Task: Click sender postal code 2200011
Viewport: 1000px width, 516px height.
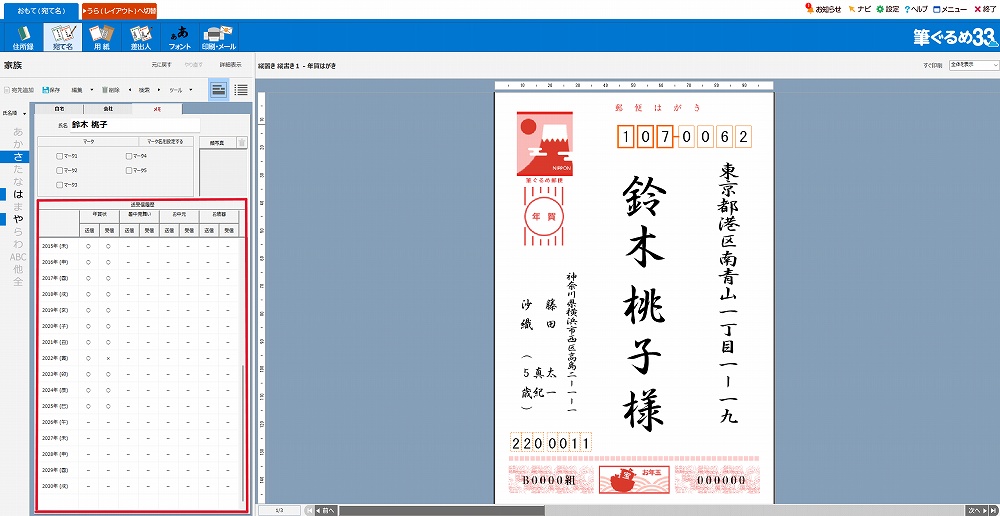Action: (551, 442)
